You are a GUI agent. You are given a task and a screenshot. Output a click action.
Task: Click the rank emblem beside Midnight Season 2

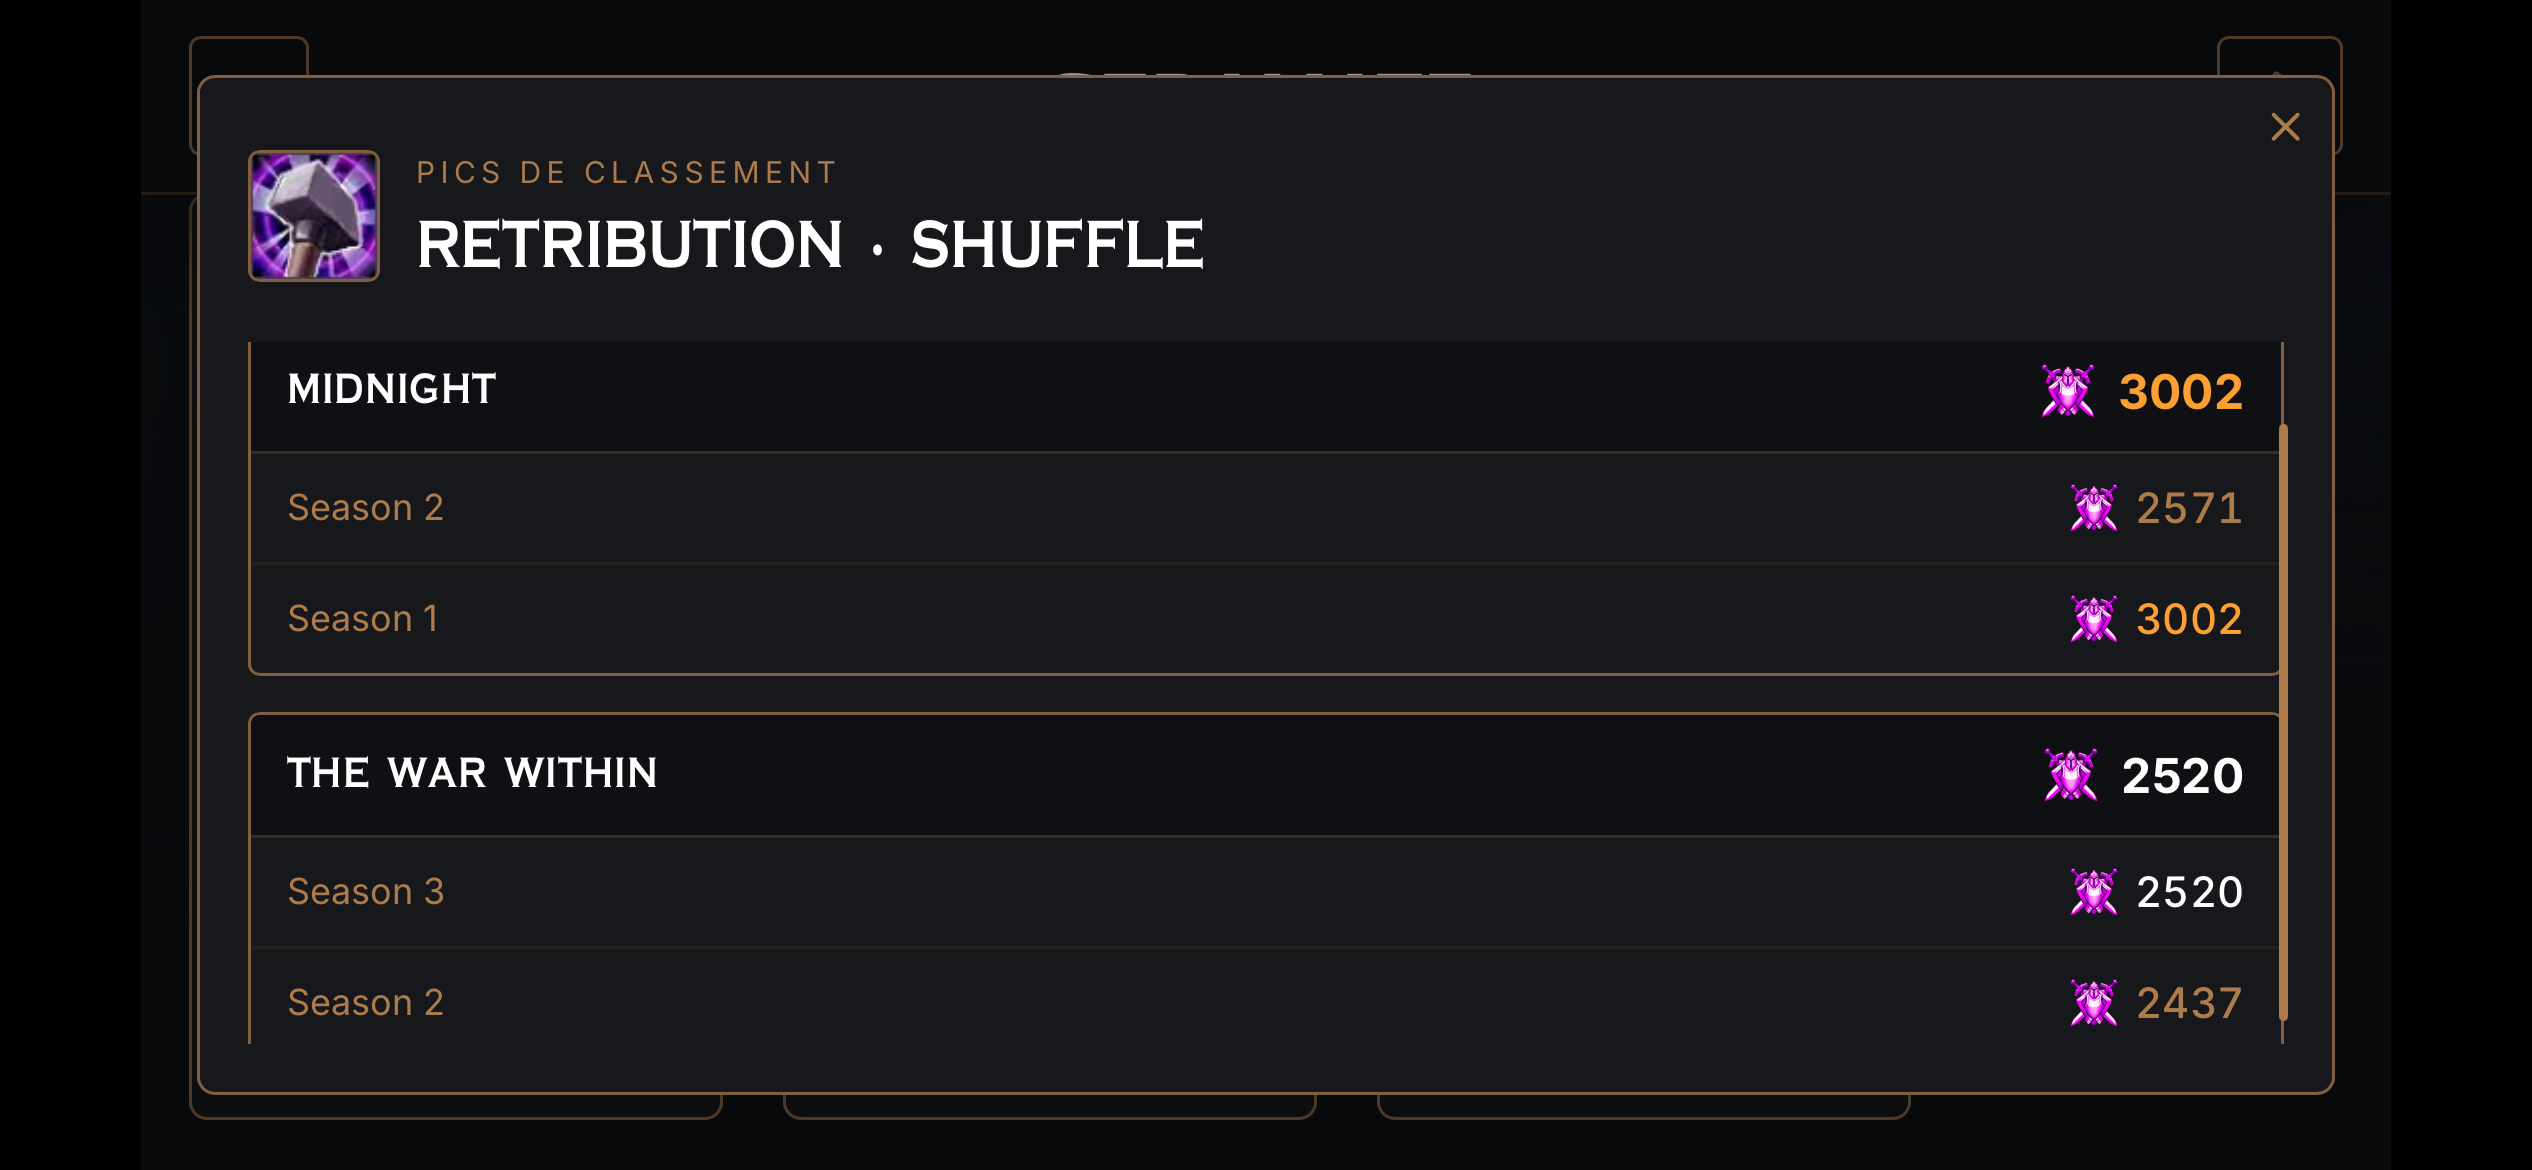point(2093,508)
